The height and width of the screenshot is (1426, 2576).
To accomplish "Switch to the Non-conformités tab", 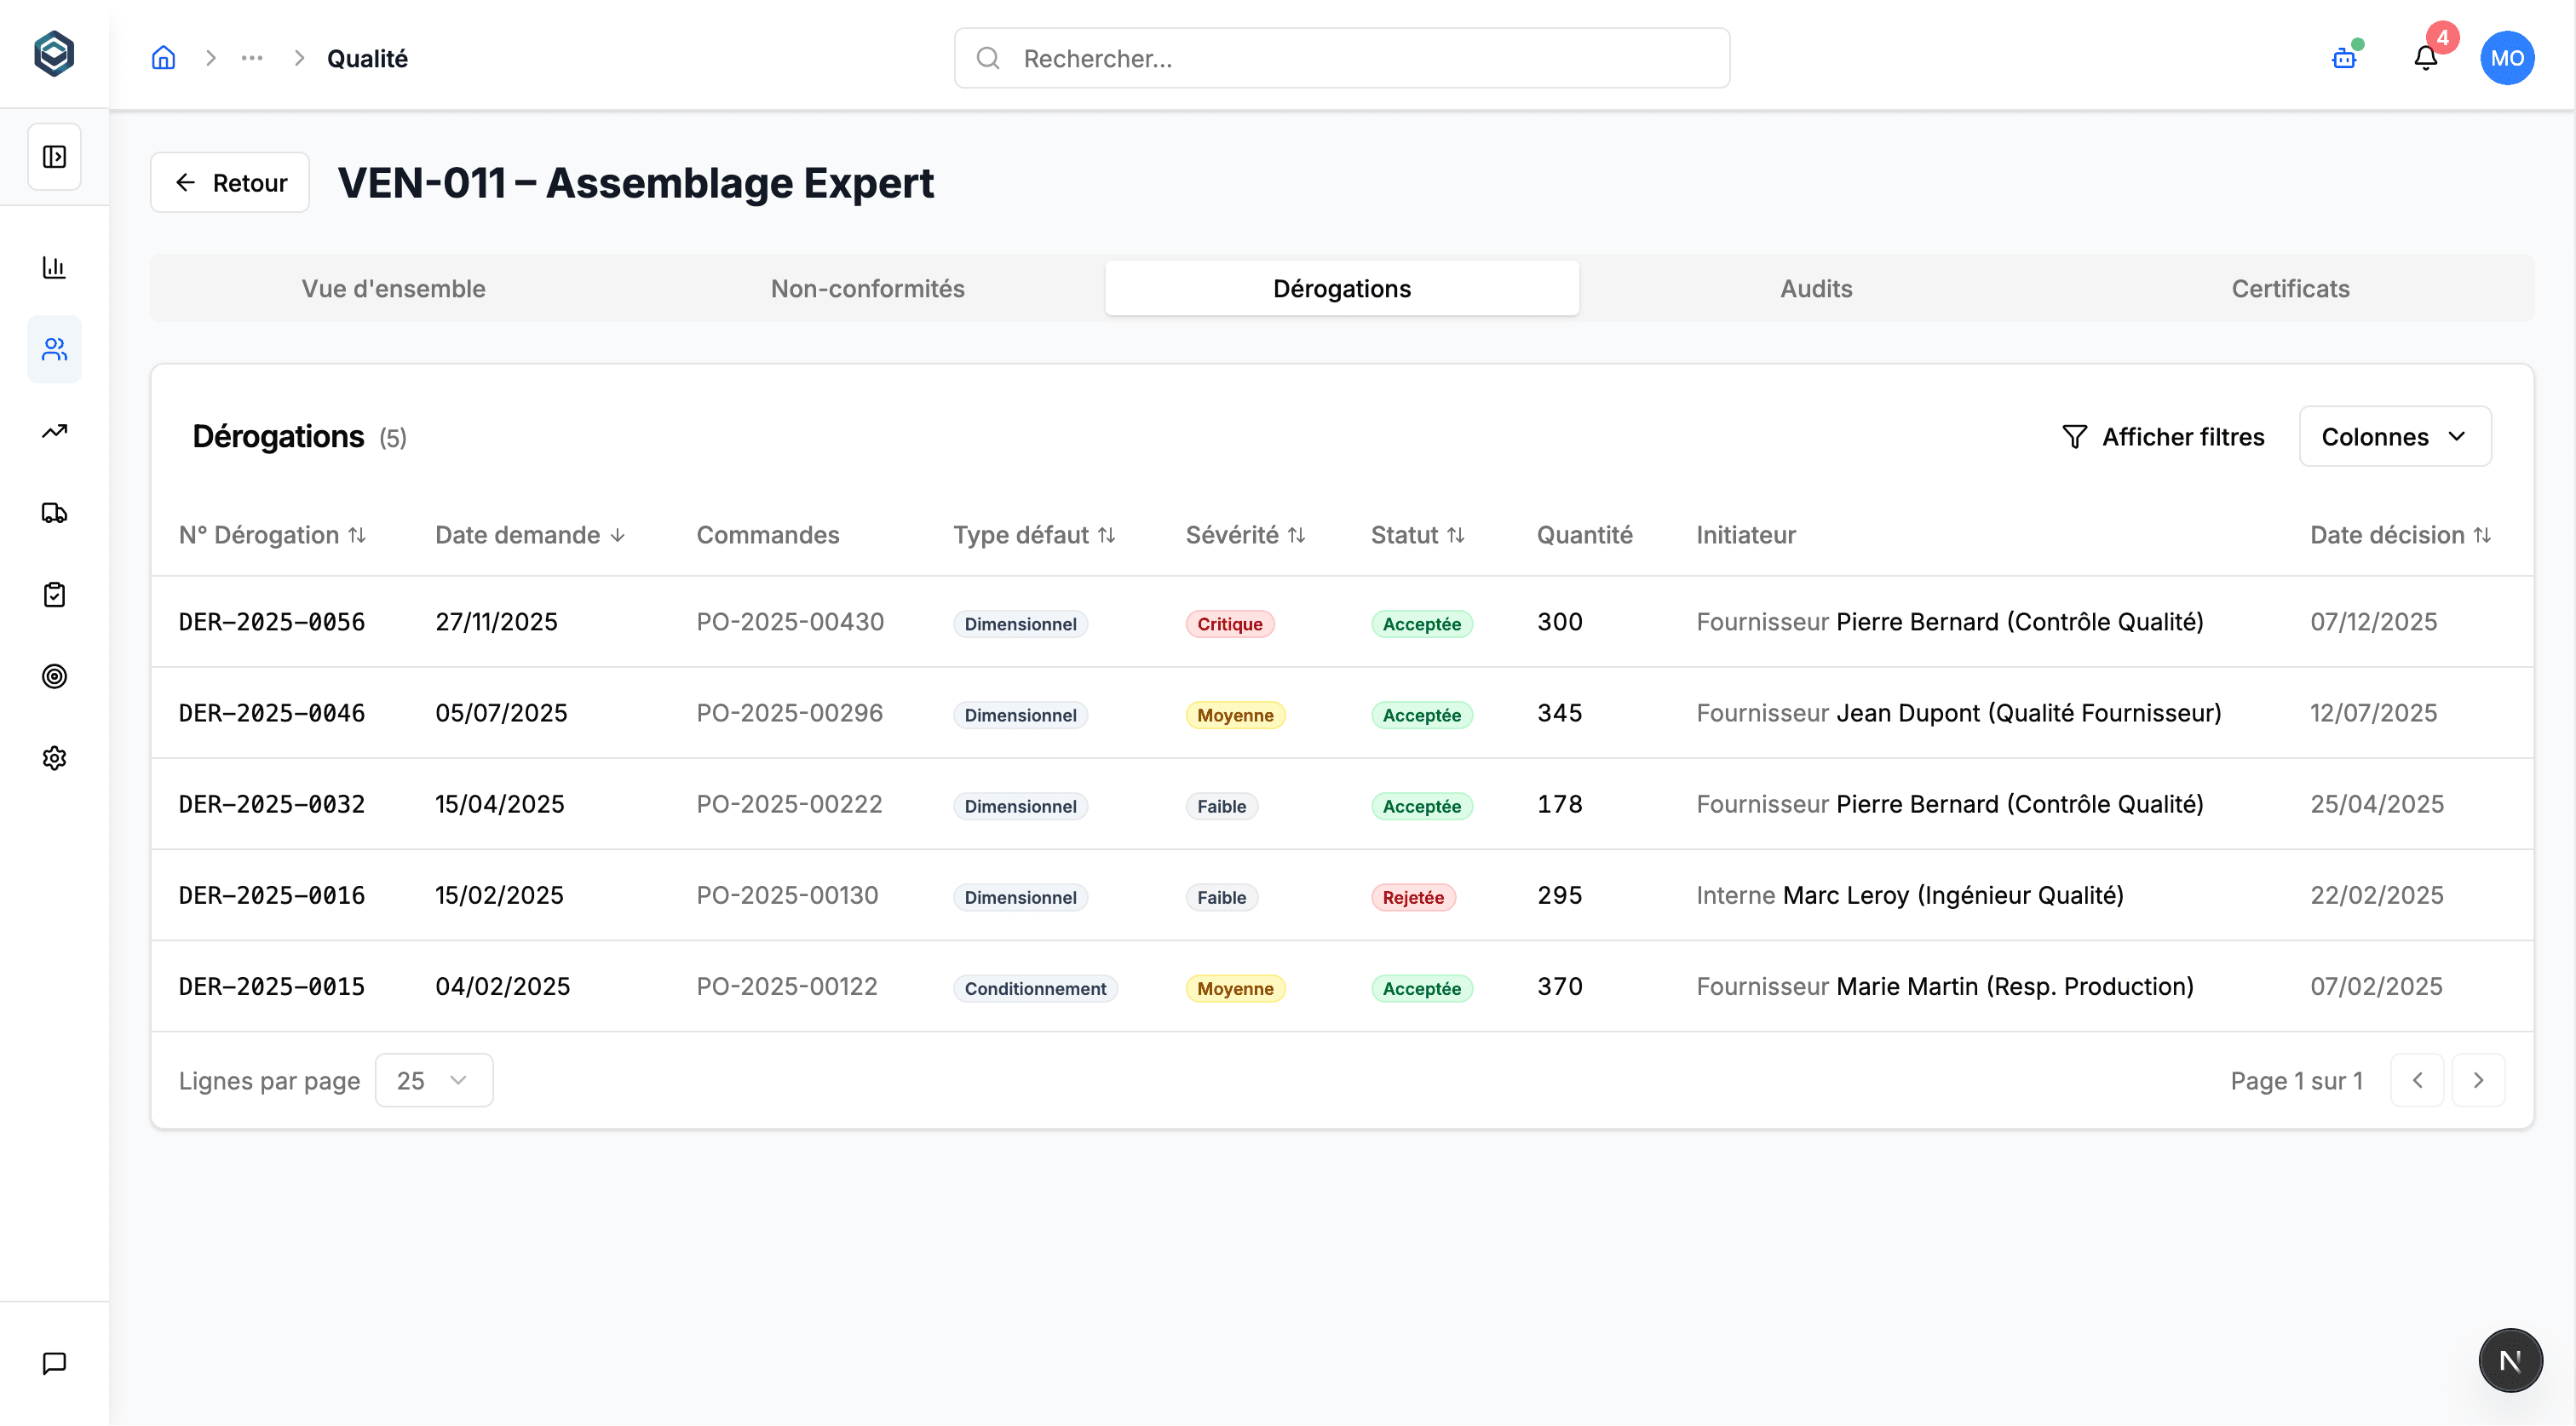I will 867,289.
